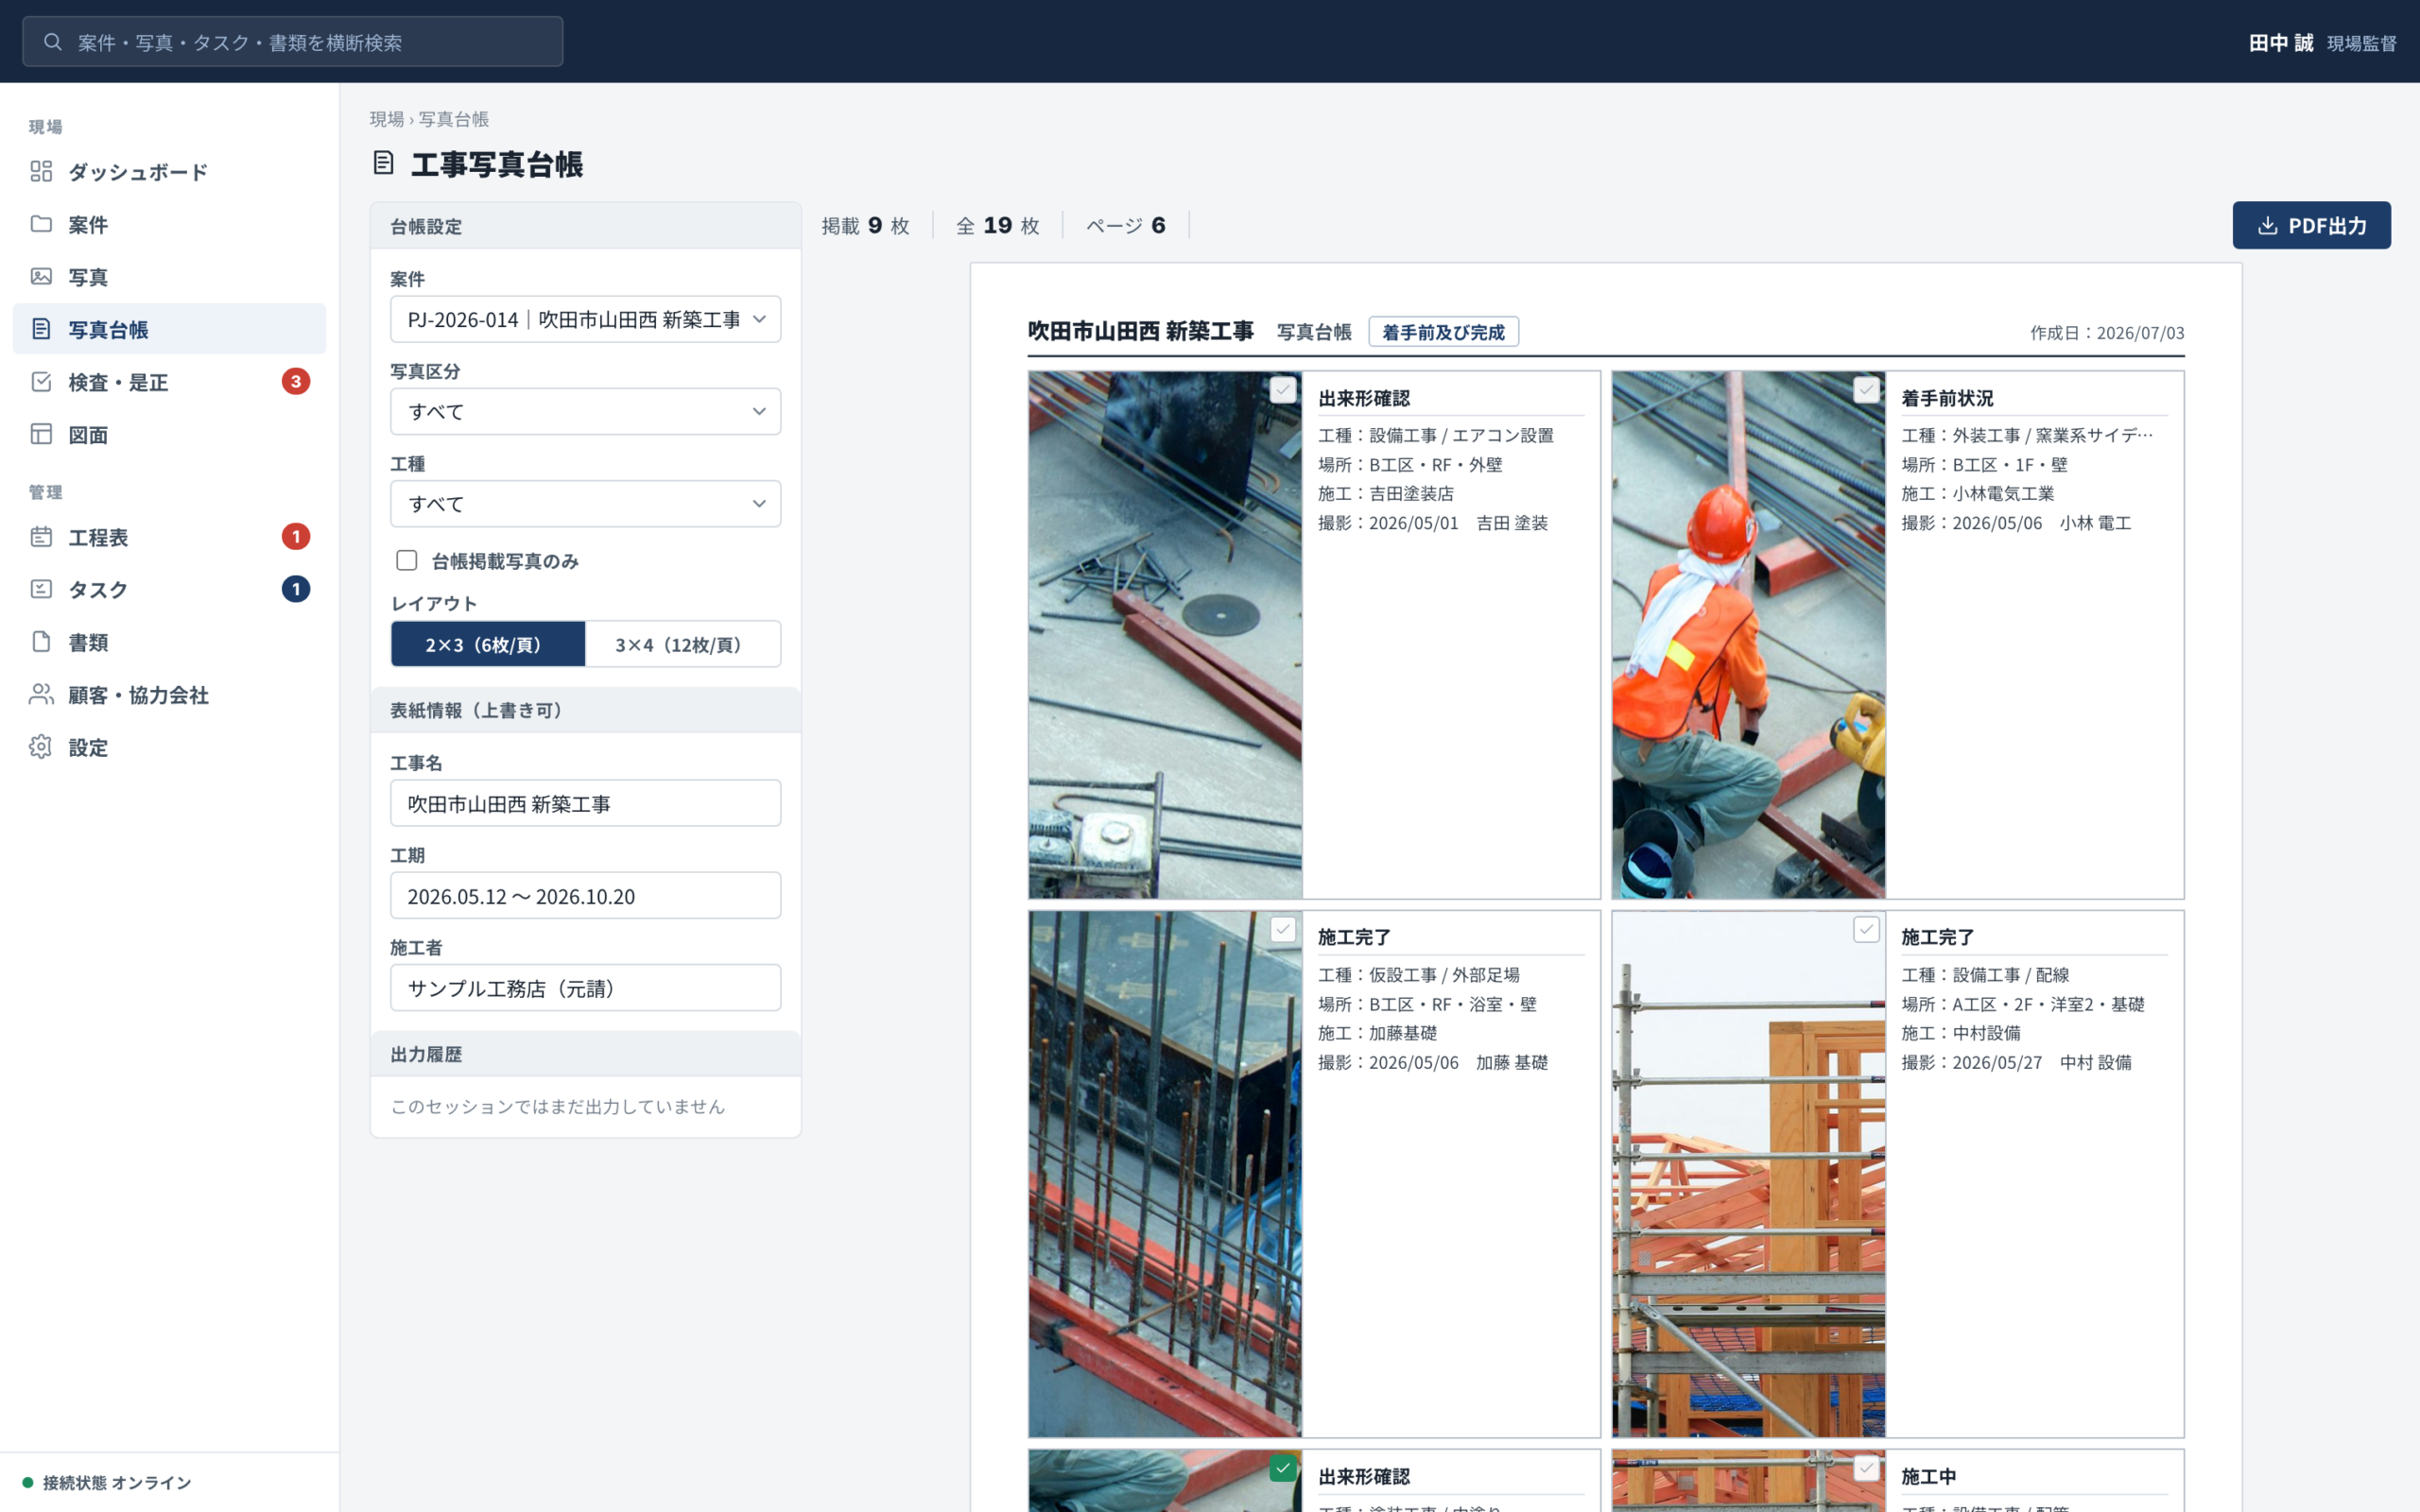Image resolution: width=2420 pixels, height=1512 pixels.
Task: Click user name 田中 誠
Action: [2280, 42]
